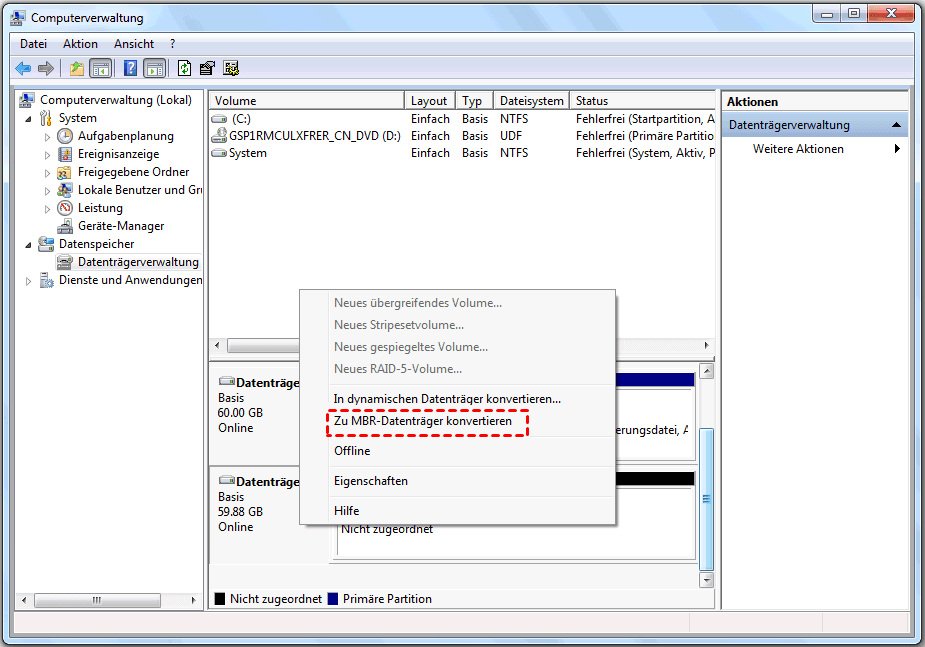The image size is (925, 647).
Task: Click the Datenträgerverwaltung disk icon in tree
Action: coord(64,262)
